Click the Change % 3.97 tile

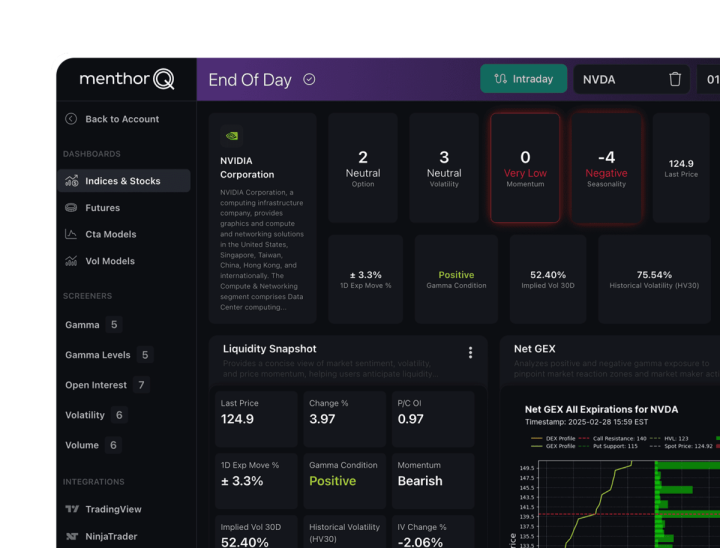tap(344, 419)
